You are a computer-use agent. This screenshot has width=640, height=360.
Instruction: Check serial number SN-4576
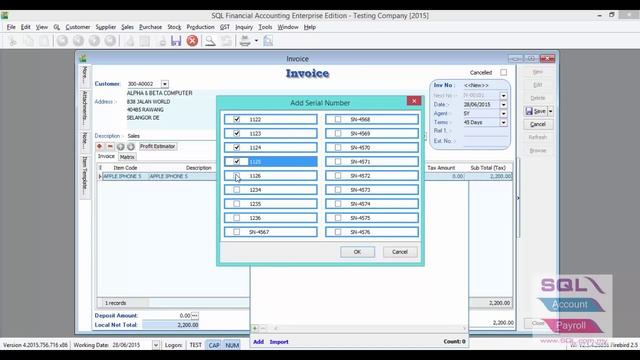point(338,232)
